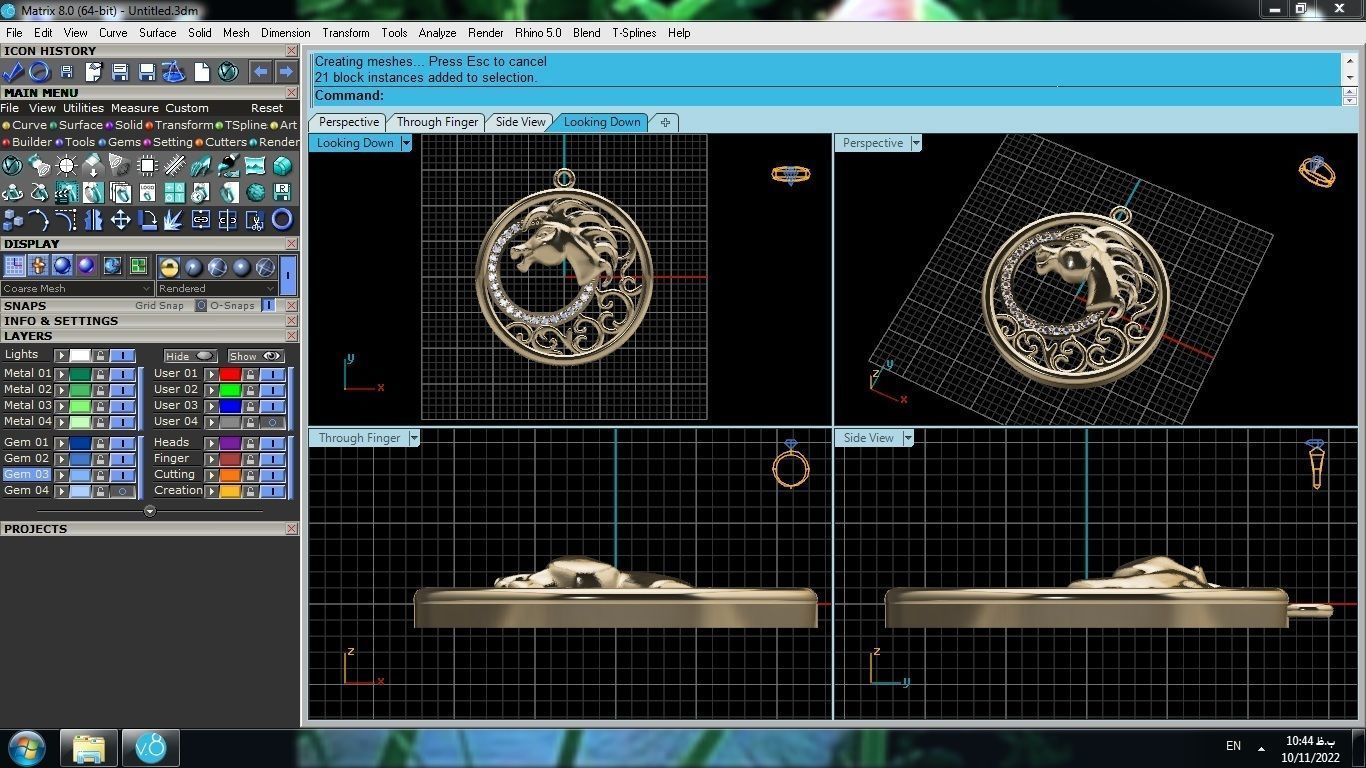The image size is (1366, 768).
Task: Toggle visibility of Metal 01 layer
Action: tap(123, 374)
